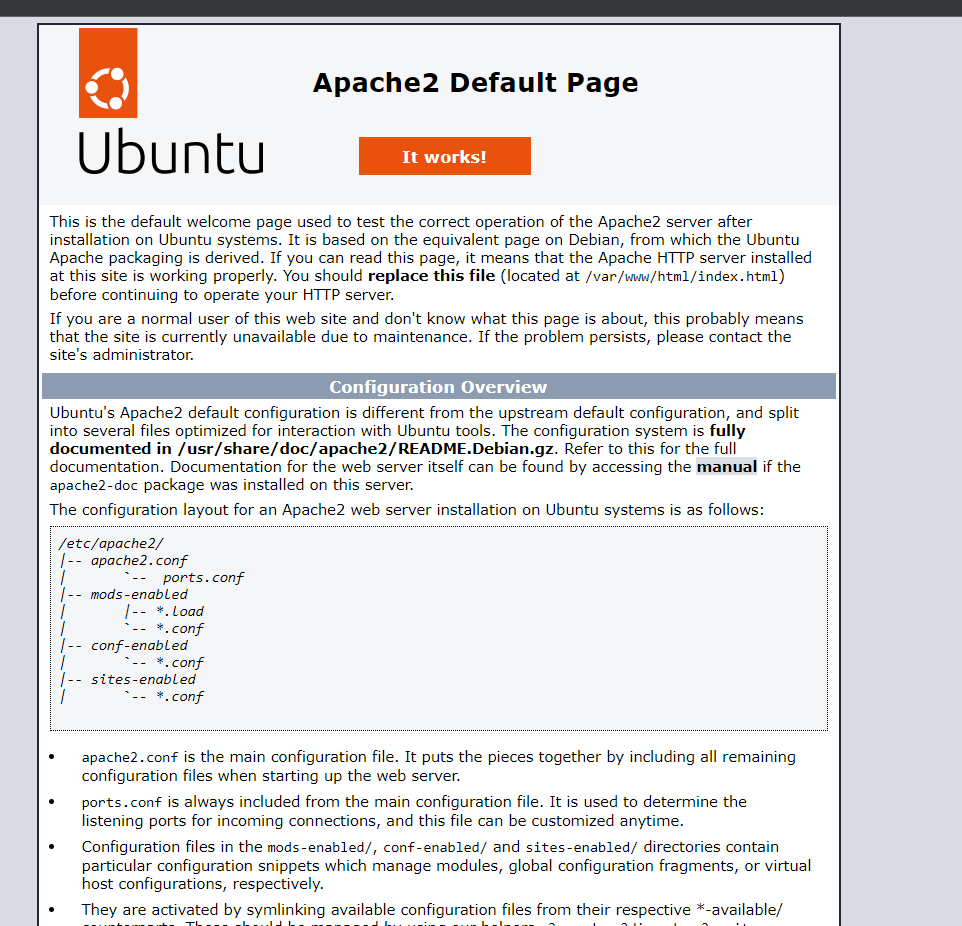Image resolution: width=962 pixels, height=926 pixels.
Task: Open the manual documentation link
Action: coord(726,467)
